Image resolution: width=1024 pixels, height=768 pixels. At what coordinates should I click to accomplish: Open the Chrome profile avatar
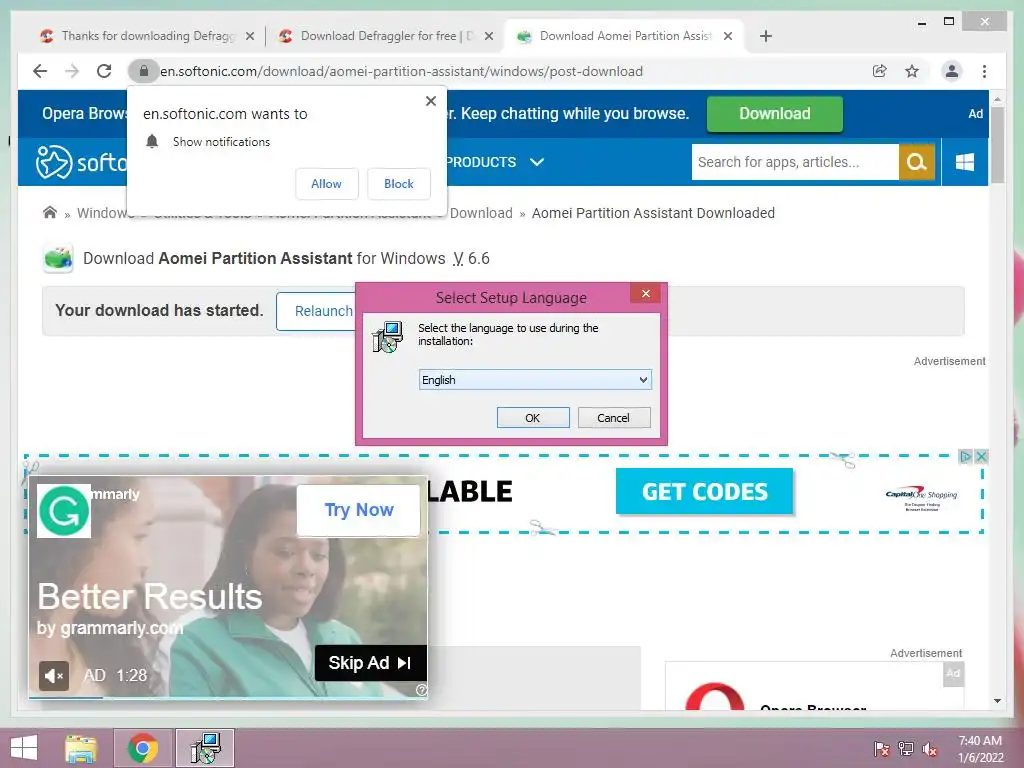point(952,71)
